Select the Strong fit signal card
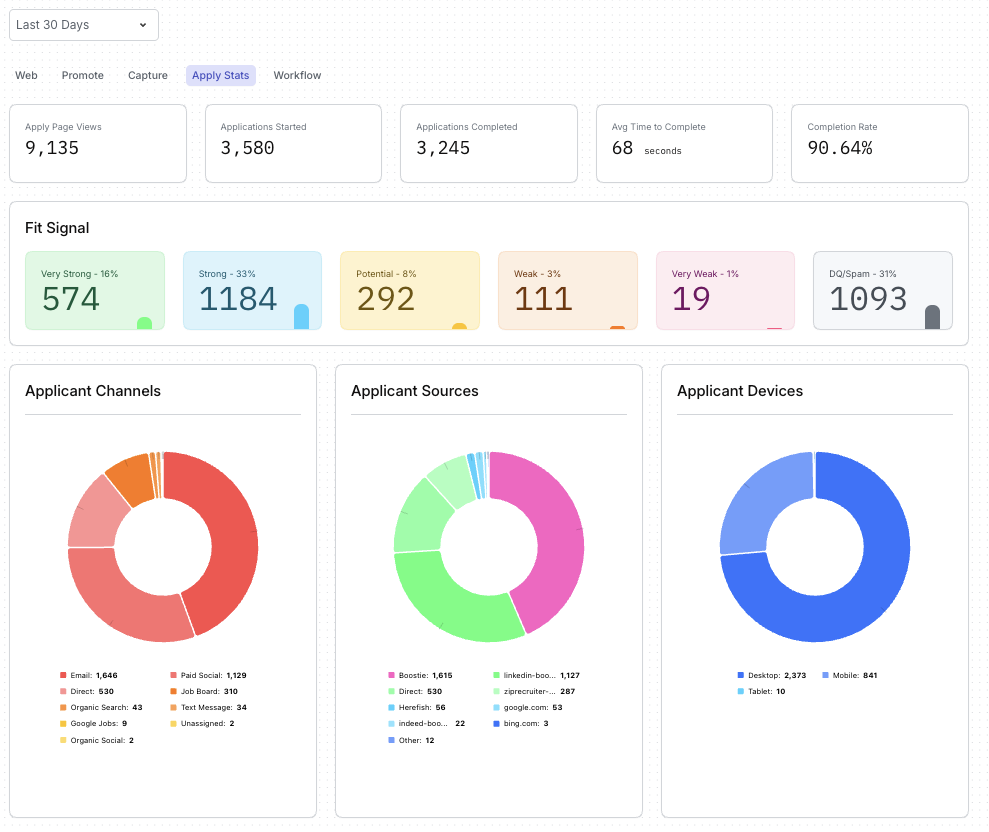 point(252,290)
